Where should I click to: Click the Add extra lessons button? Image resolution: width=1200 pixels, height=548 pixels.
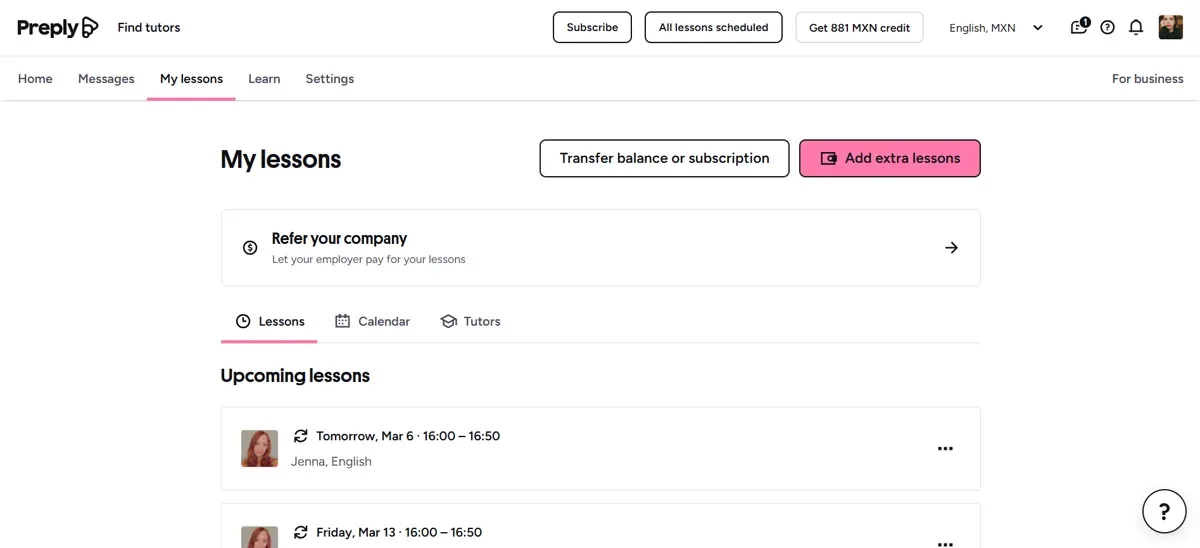pyautogui.click(x=889, y=158)
